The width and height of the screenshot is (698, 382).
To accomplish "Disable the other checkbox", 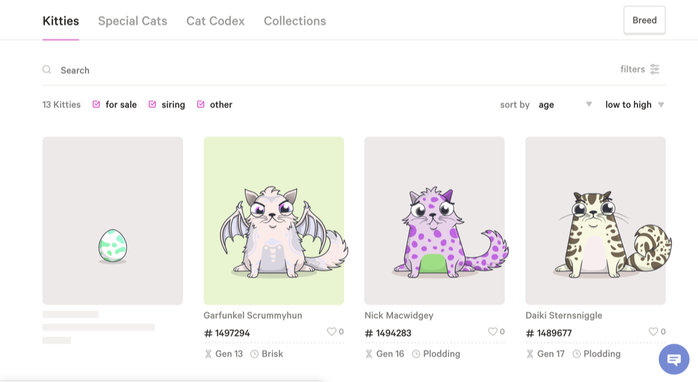I will [201, 104].
